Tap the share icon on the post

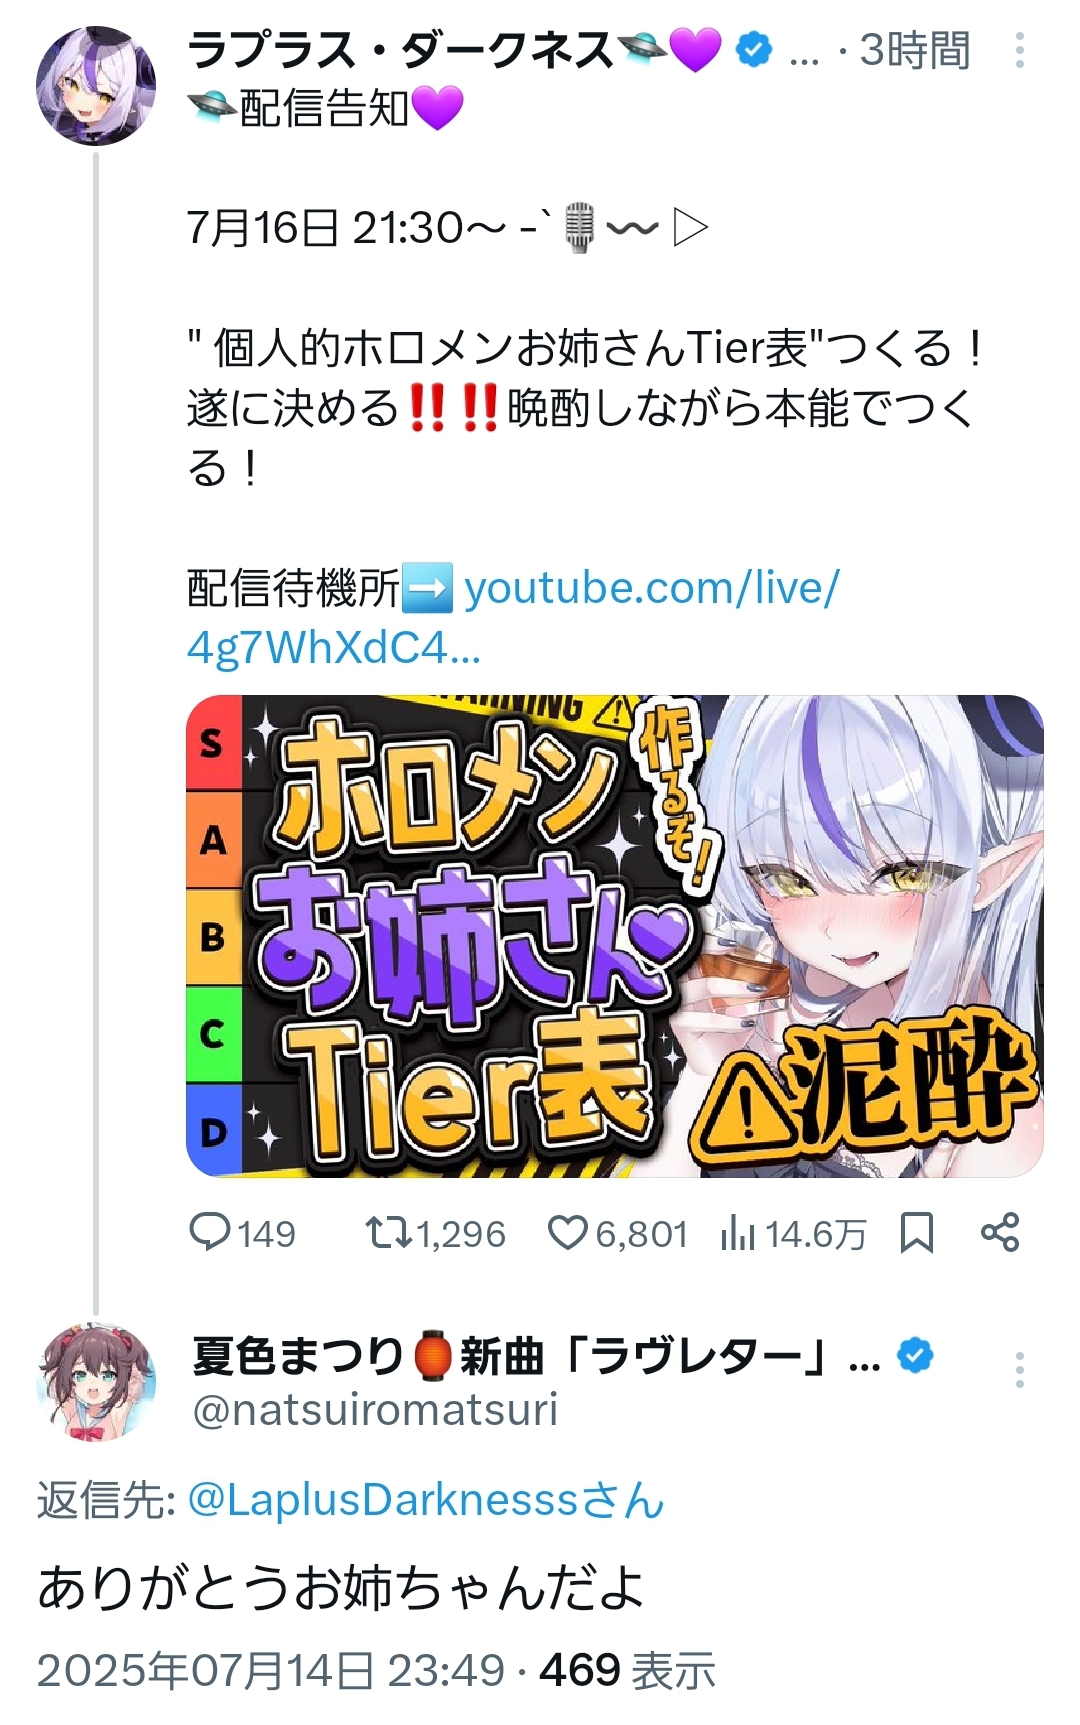click(x=1000, y=1232)
